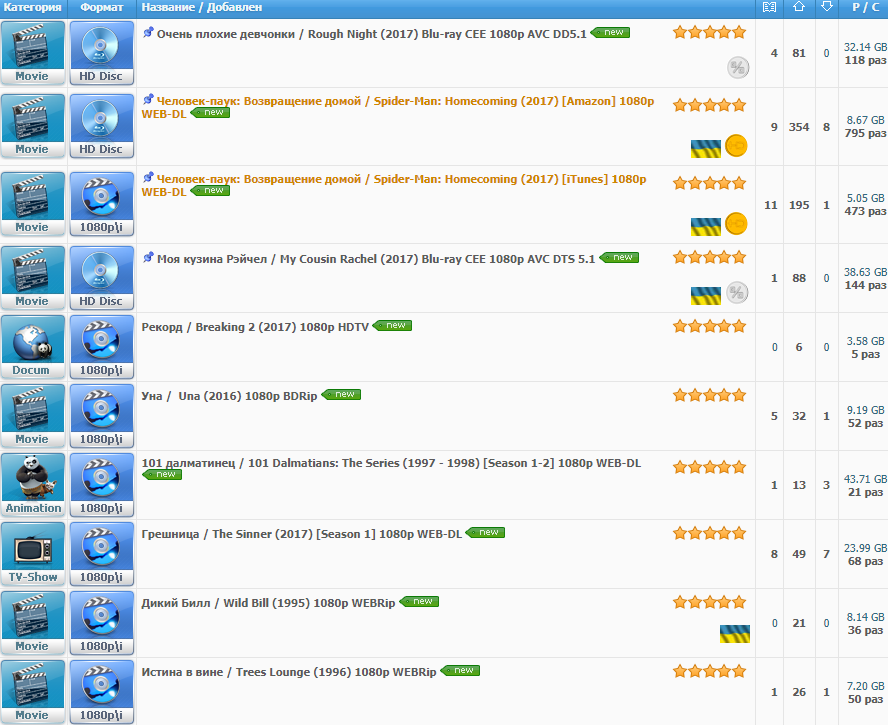Click 1080p format icon for 101 Dalmatians row
This screenshot has height=725, width=888.
click(101, 485)
